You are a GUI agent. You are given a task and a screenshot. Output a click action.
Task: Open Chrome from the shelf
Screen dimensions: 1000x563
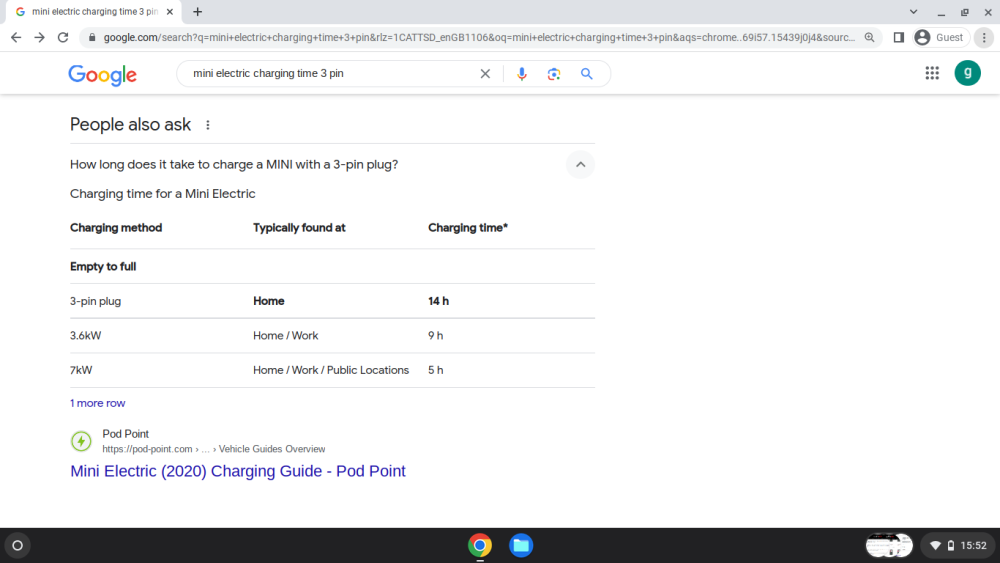point(480,546)
